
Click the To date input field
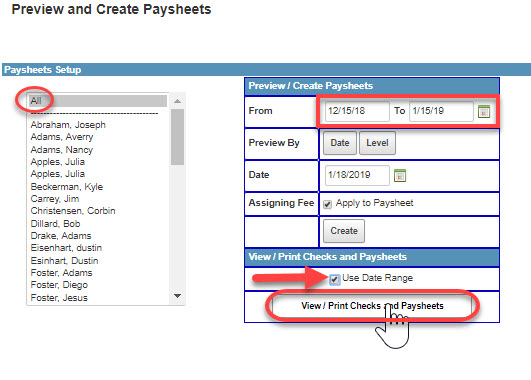441,111
